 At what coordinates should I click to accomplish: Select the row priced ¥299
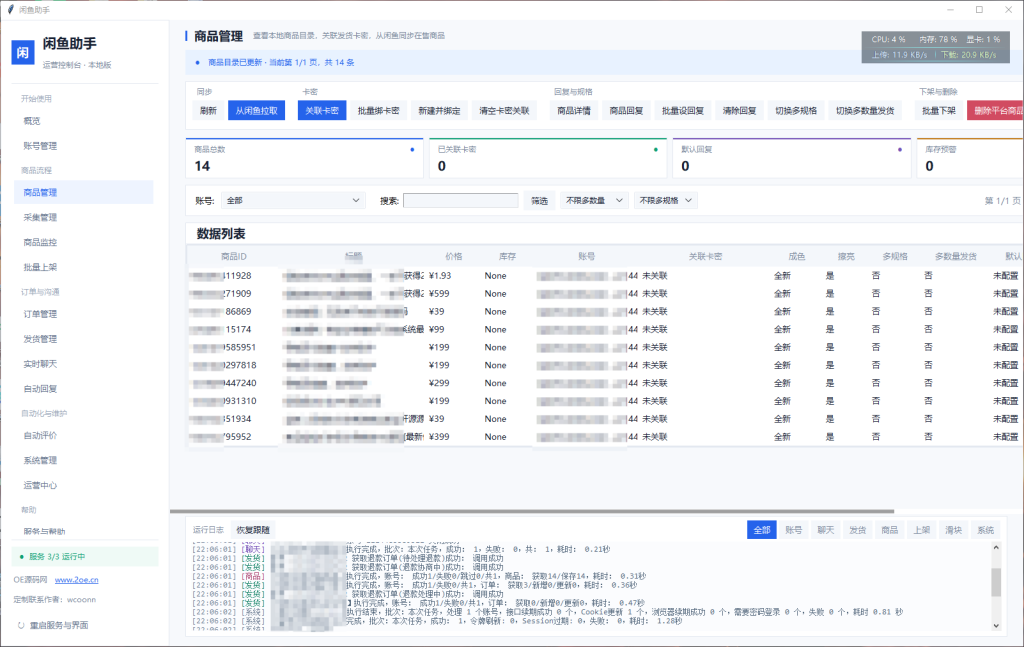(605, 383)
